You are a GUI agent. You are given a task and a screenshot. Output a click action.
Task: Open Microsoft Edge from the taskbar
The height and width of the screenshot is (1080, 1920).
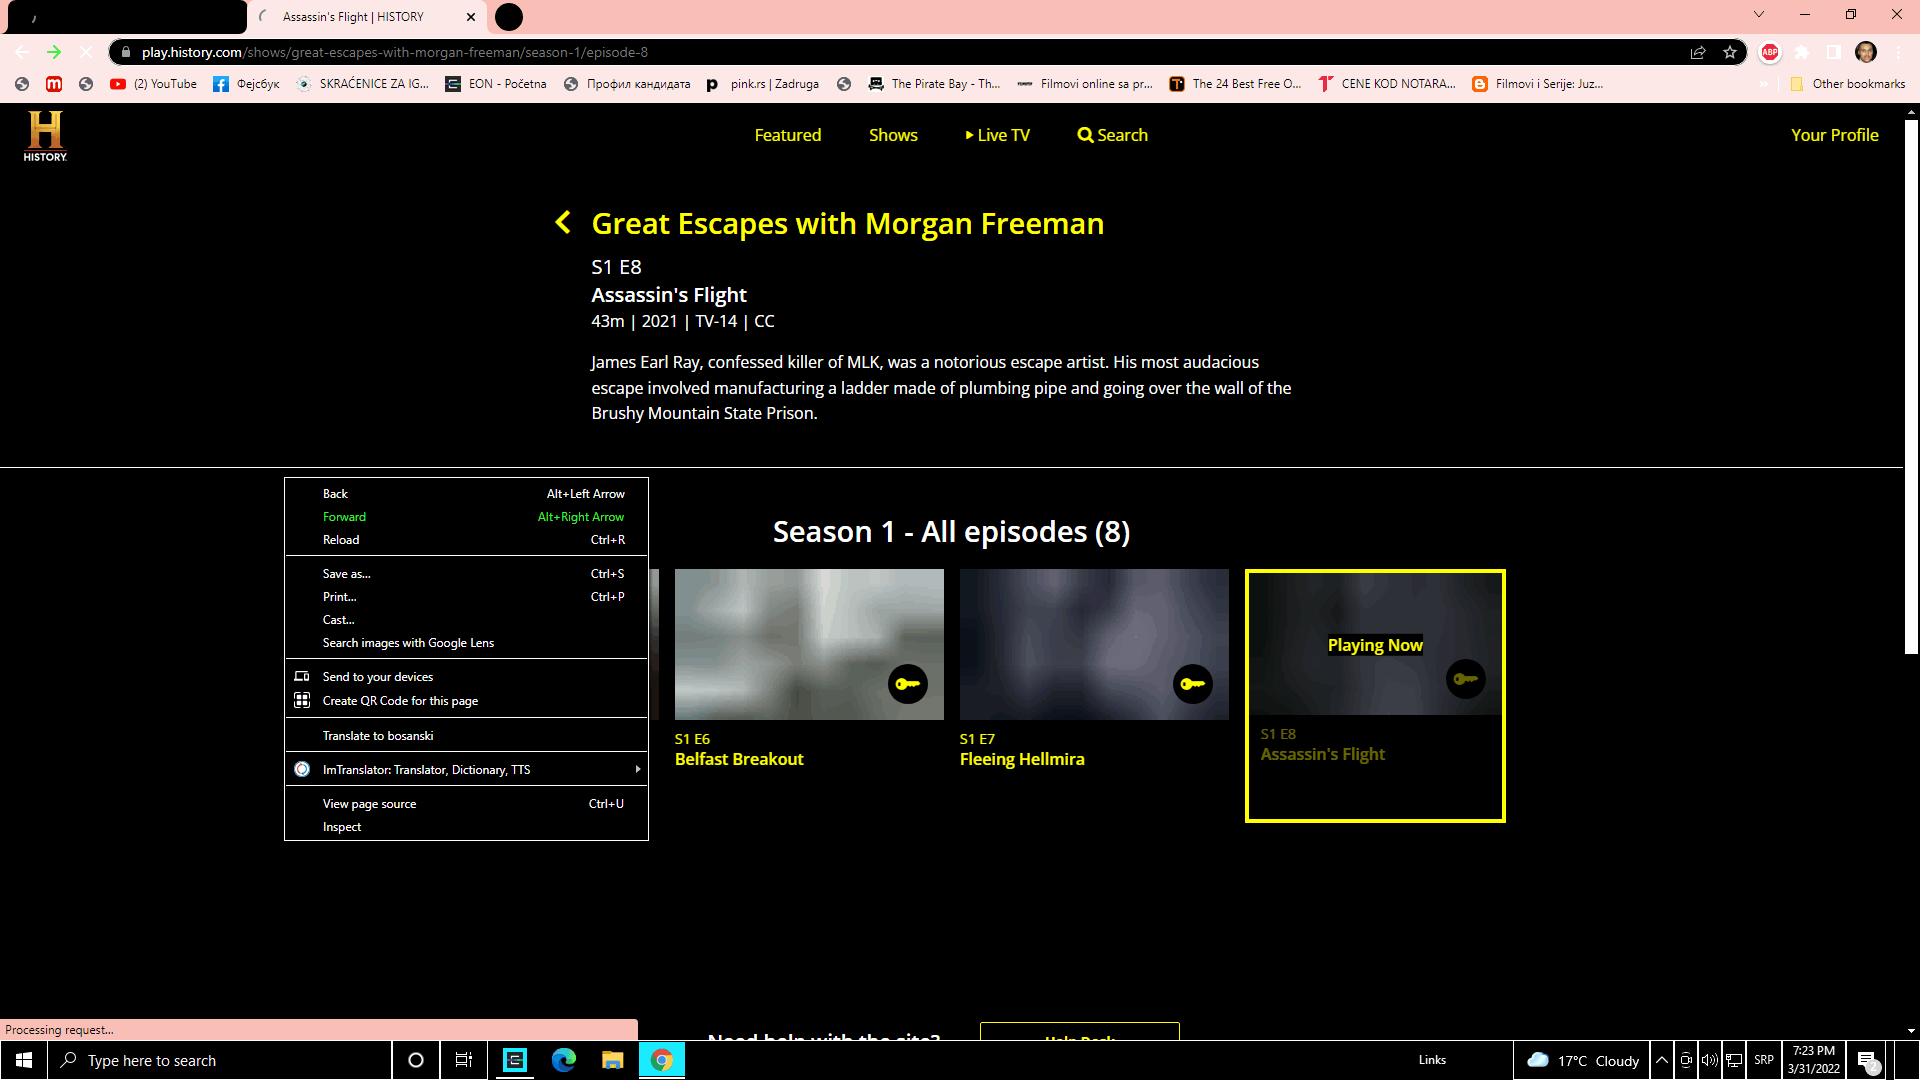[x=563, y=1060]
